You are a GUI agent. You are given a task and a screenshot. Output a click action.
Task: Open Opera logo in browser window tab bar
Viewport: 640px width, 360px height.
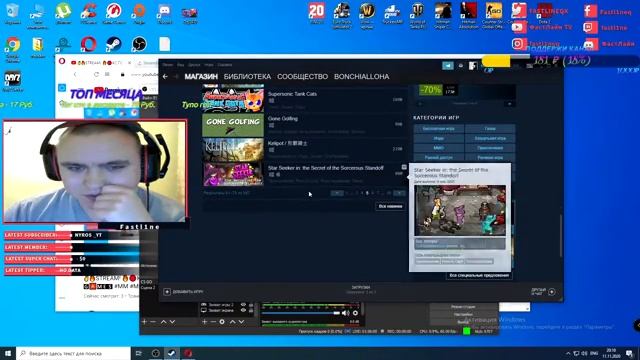62,62
